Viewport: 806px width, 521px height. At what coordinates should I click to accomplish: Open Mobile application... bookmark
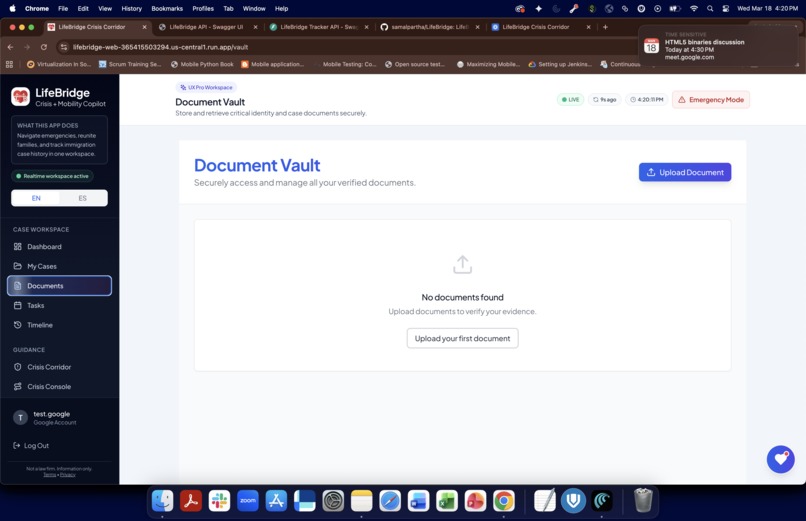pyautogui.click(x=272, y=64)
